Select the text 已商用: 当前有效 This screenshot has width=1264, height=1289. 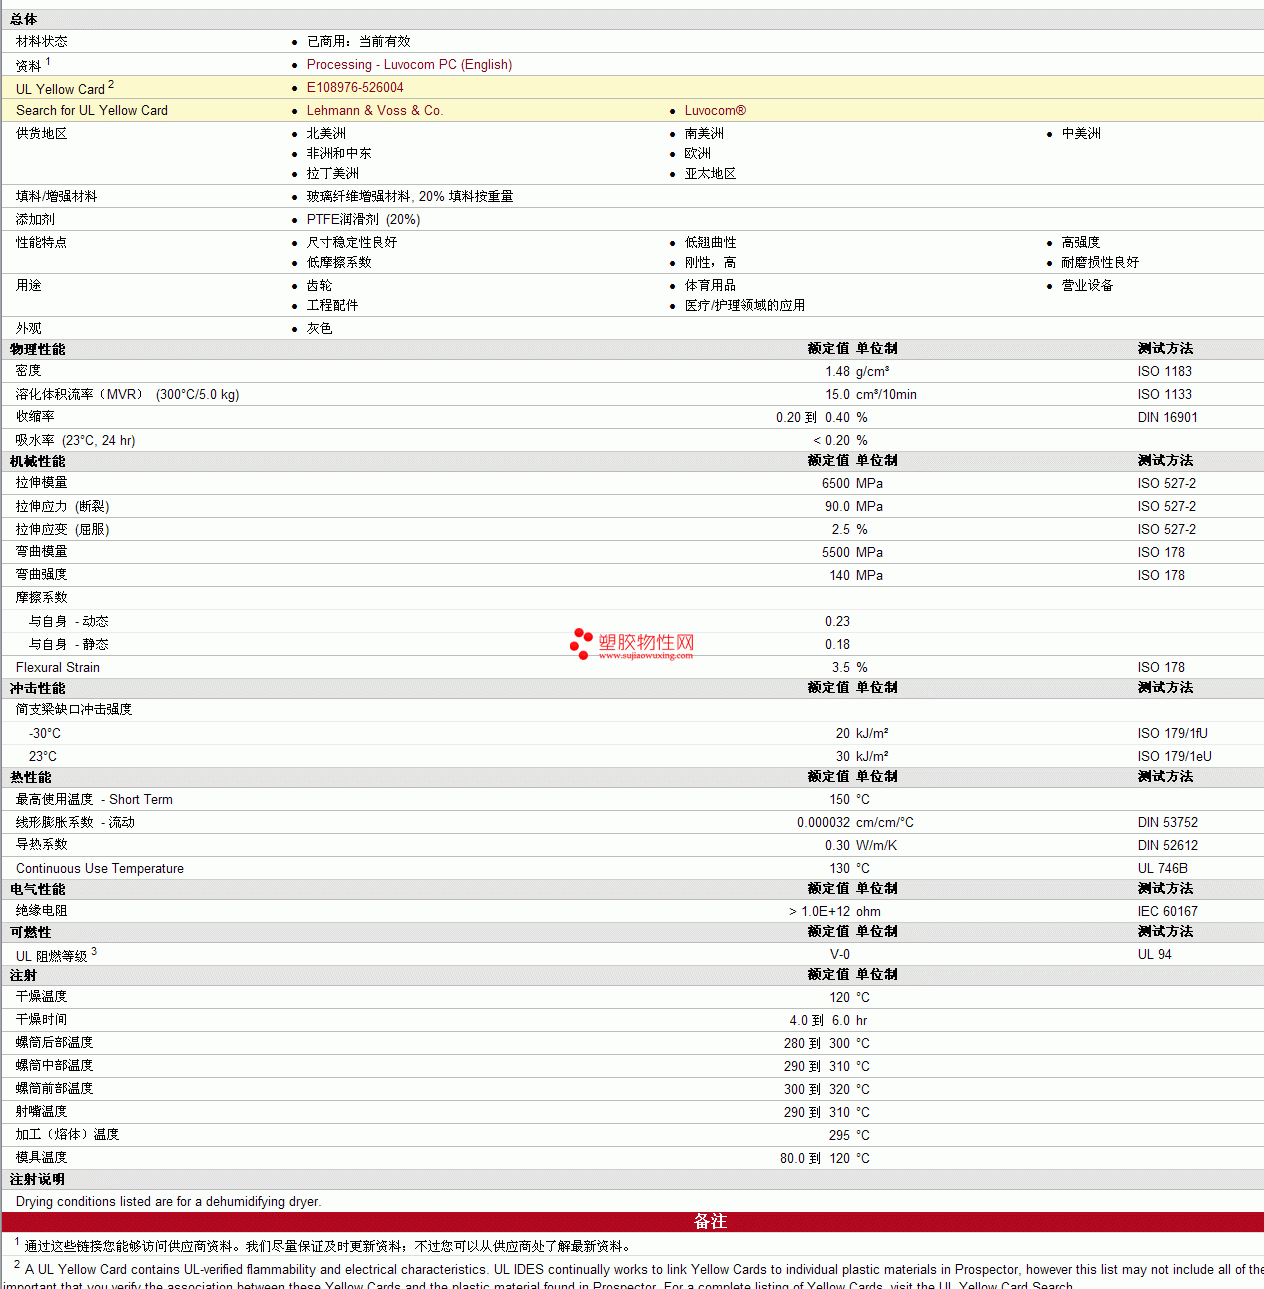click(x=359, y=41)
